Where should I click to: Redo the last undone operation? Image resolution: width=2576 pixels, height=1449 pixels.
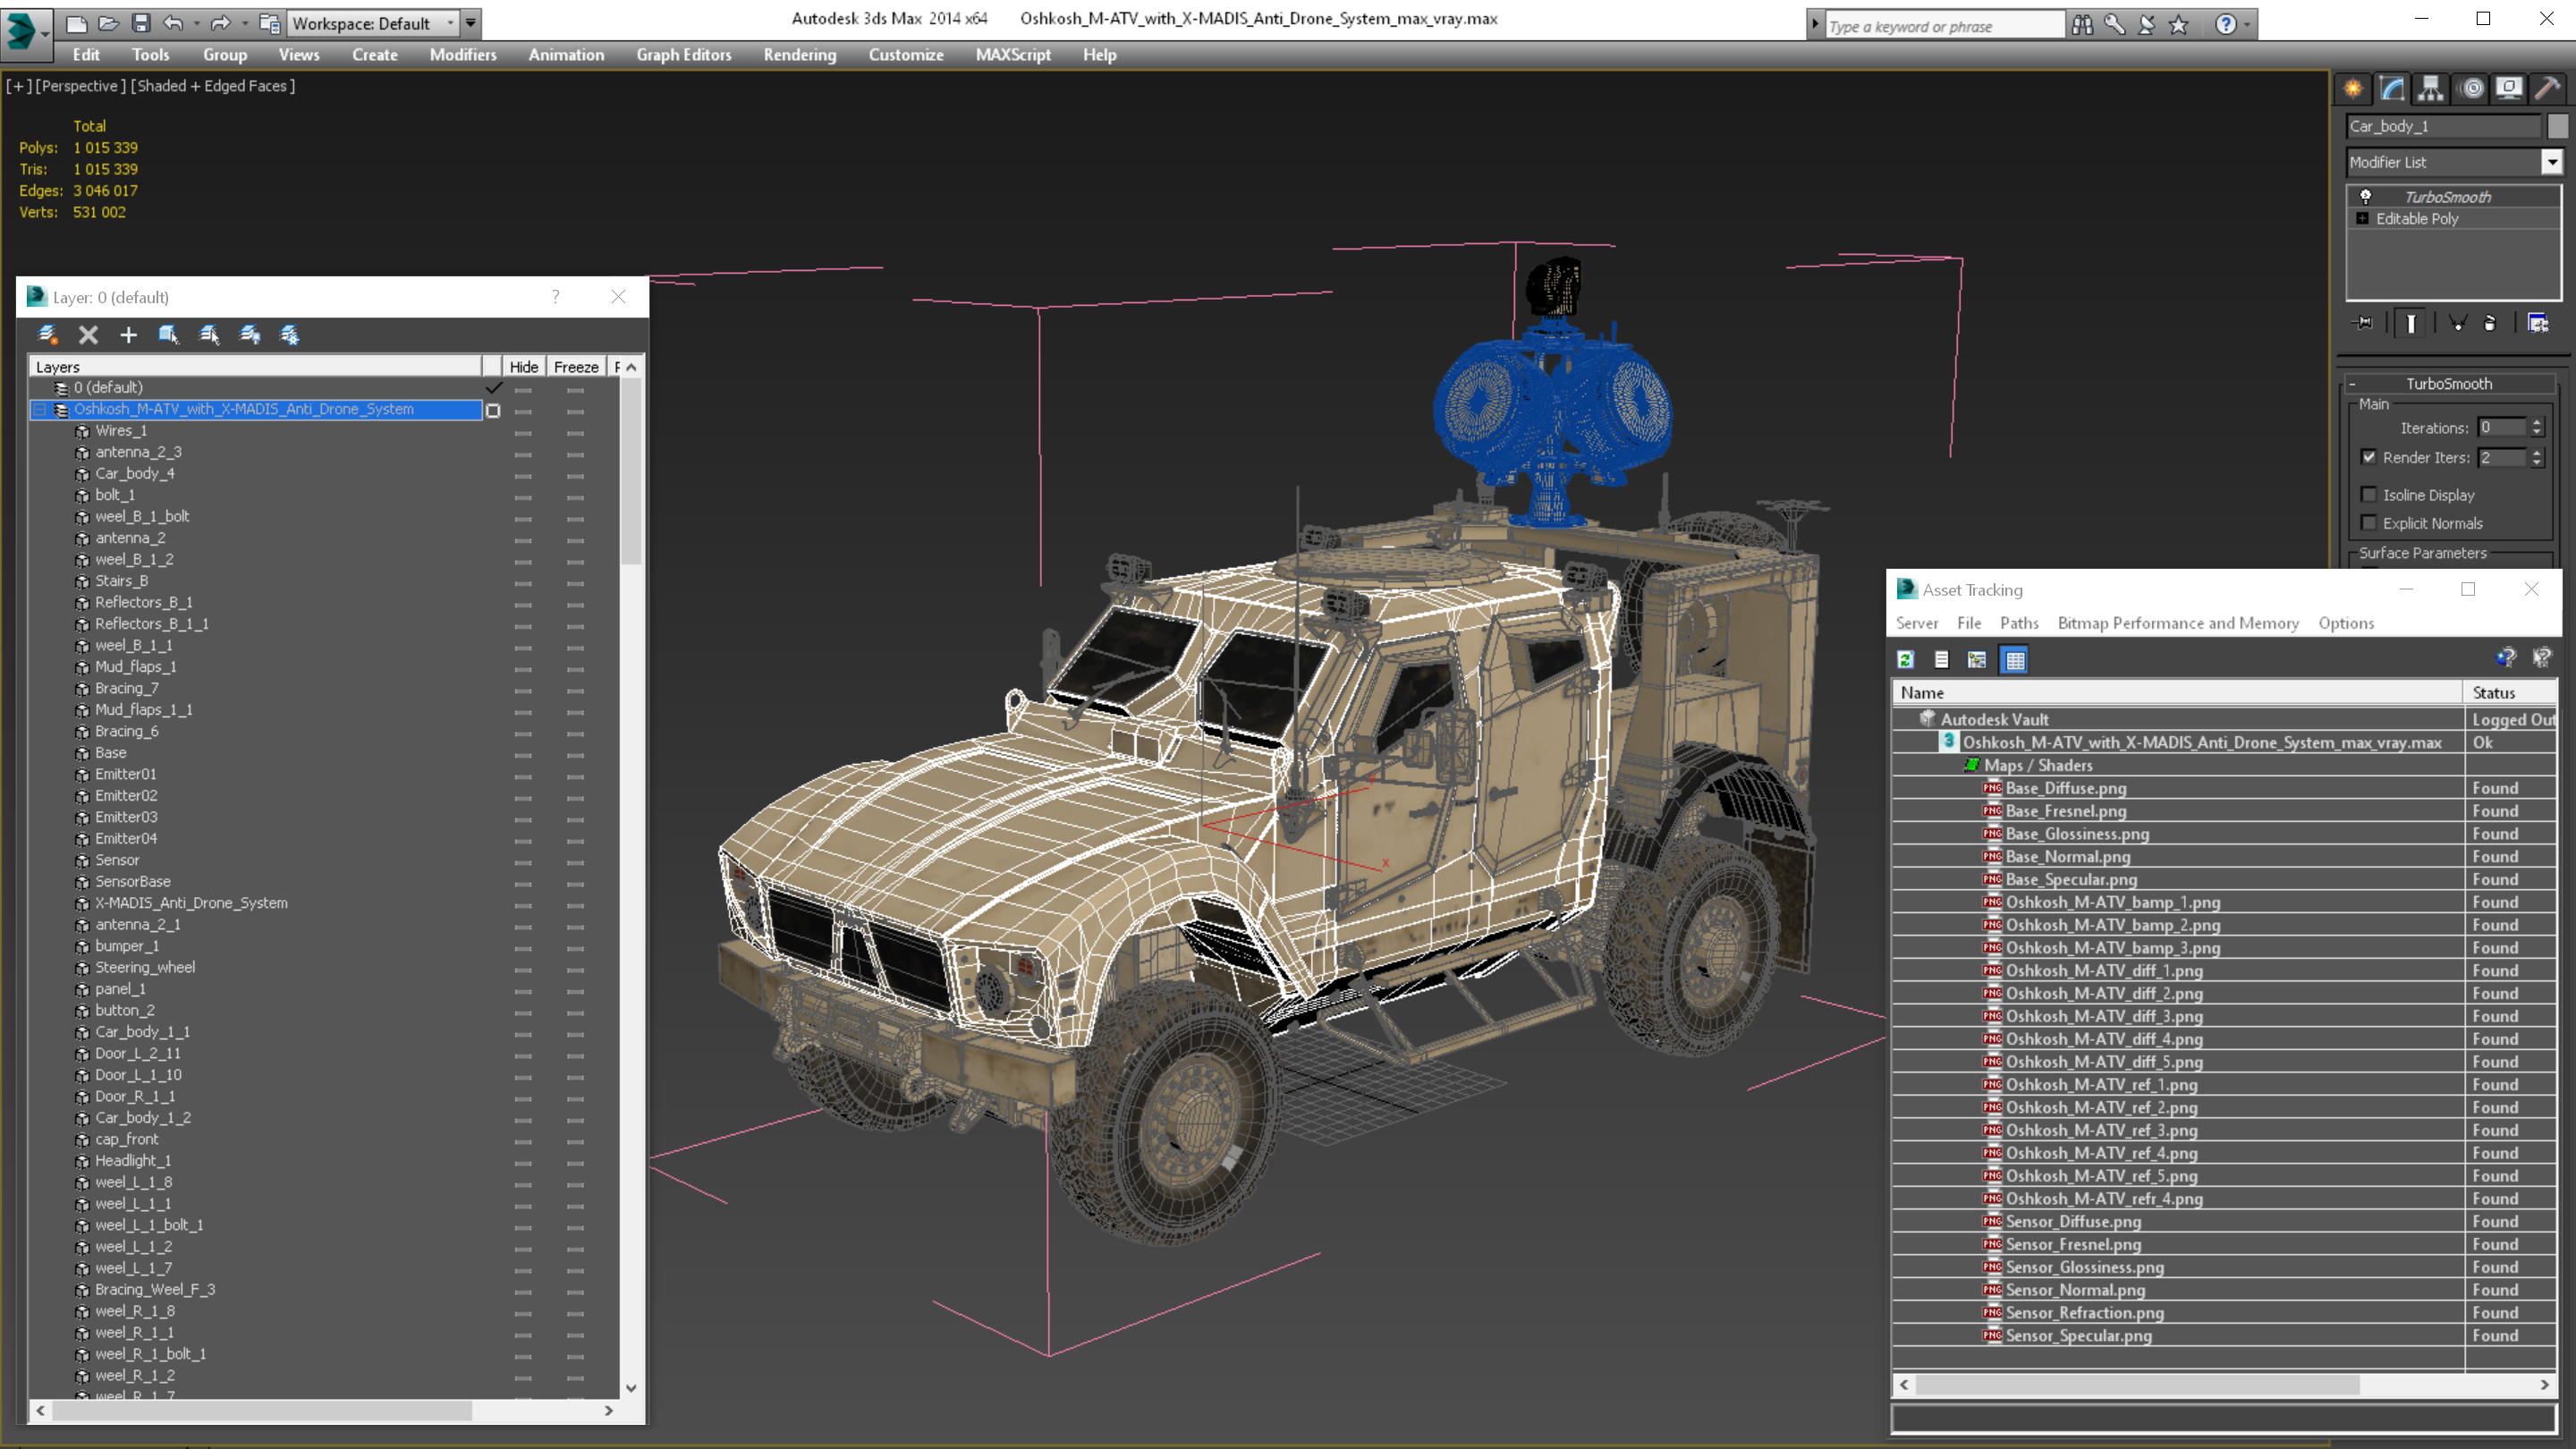point(221,23)
